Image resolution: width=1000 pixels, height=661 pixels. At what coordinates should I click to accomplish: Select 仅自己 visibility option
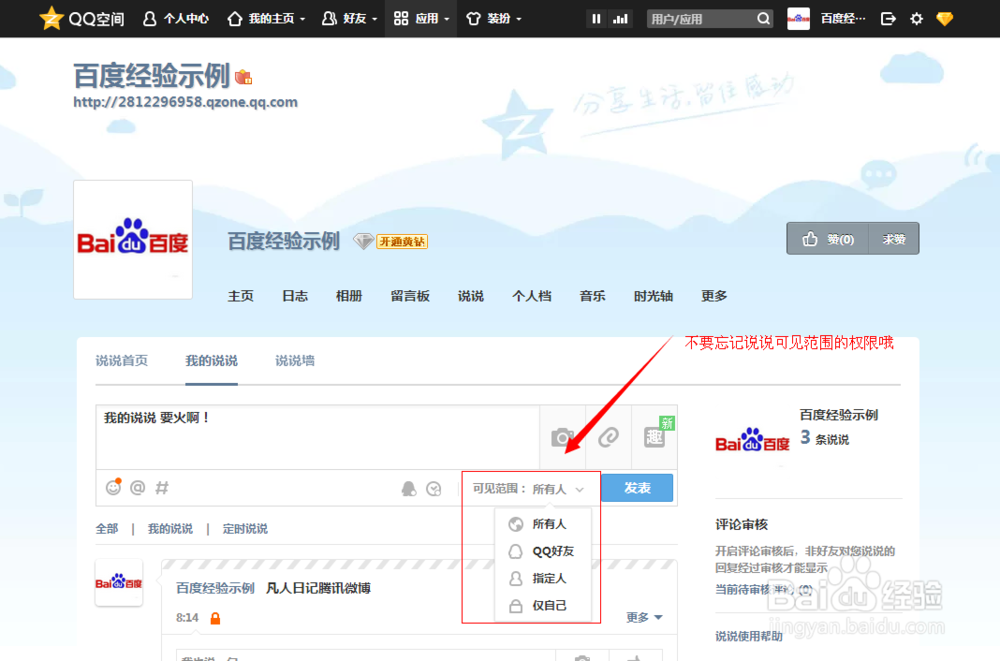(548, 605)
